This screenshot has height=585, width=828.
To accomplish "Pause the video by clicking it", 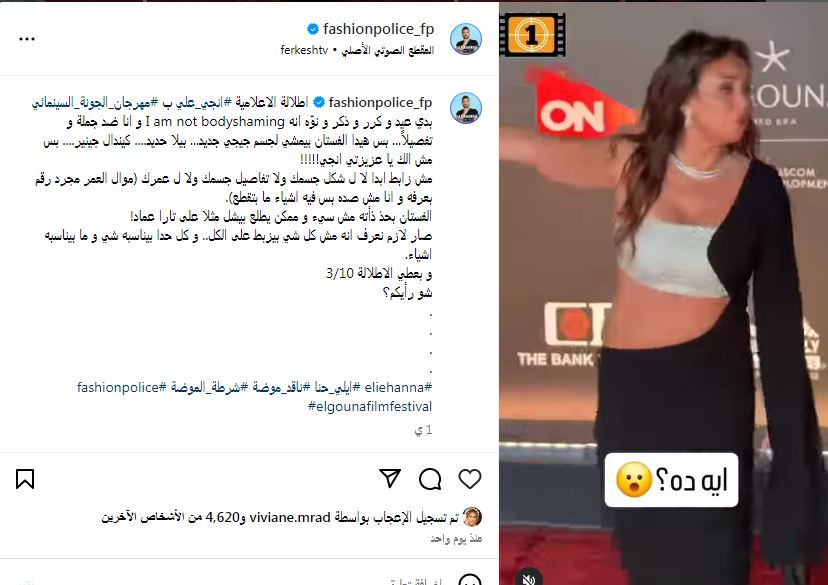I will pyautogui.click(x=663, y=296).
